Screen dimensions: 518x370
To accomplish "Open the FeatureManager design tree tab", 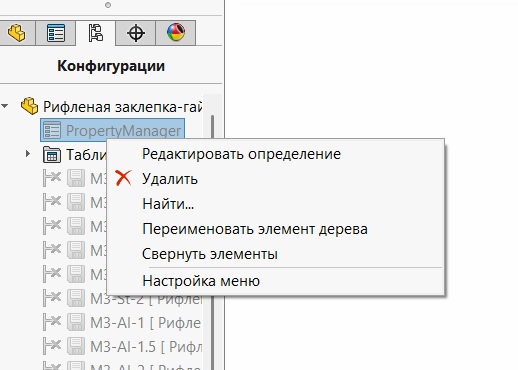I will coord(17,33).
